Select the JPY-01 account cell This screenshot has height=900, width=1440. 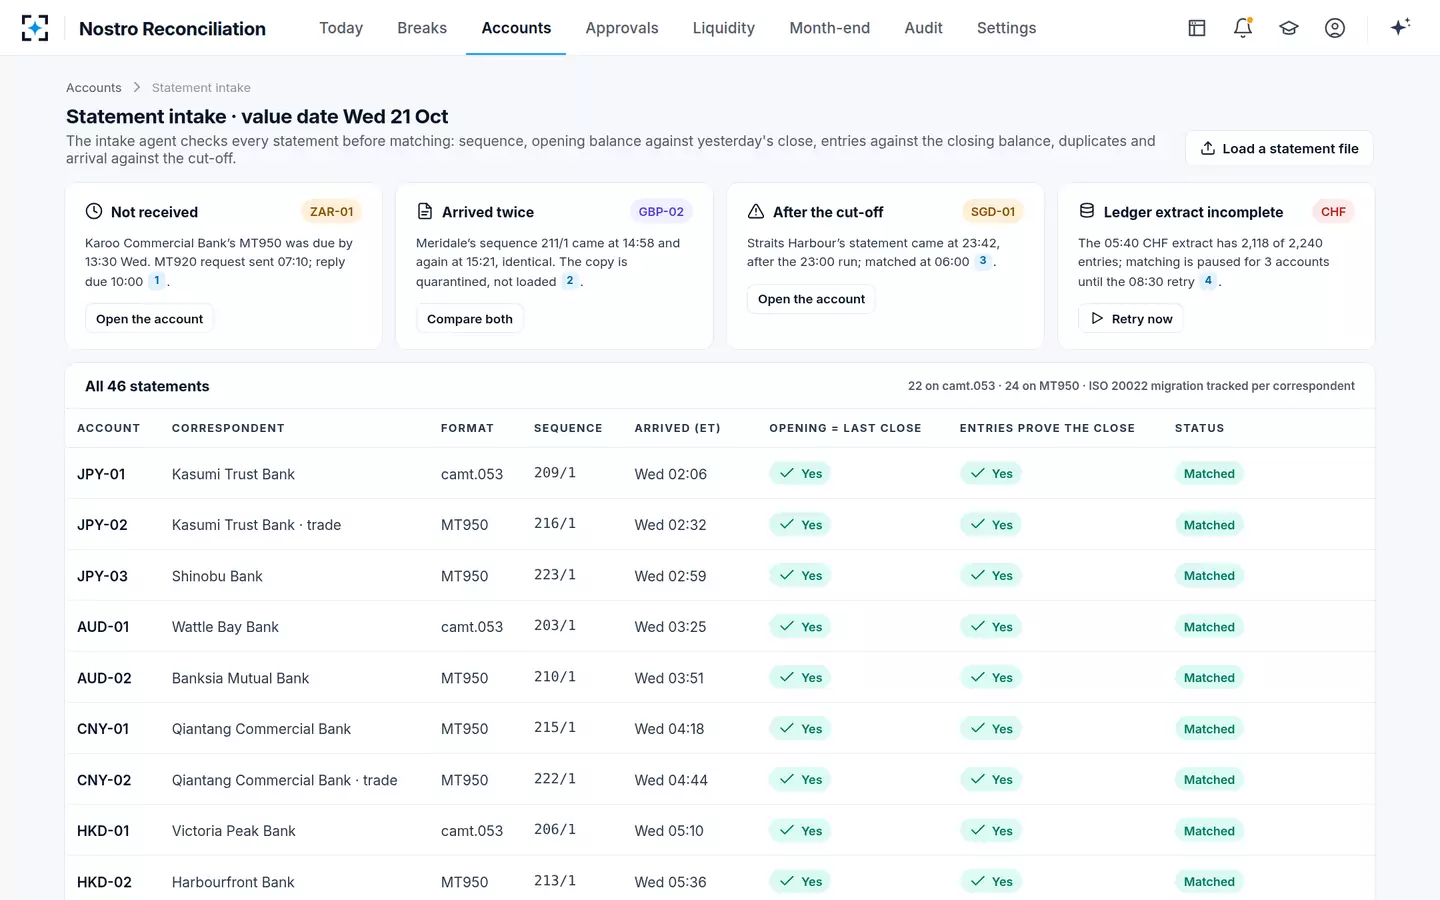point(101,474)
